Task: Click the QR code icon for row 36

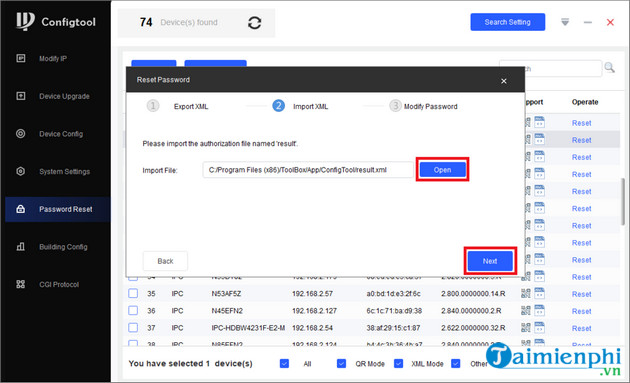Action: coord(526,311)
